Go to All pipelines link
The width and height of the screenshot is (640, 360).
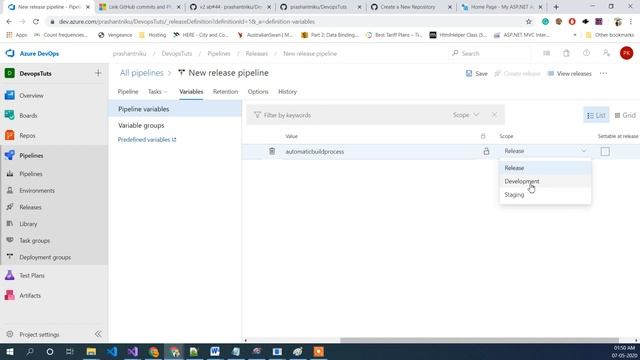141,73
